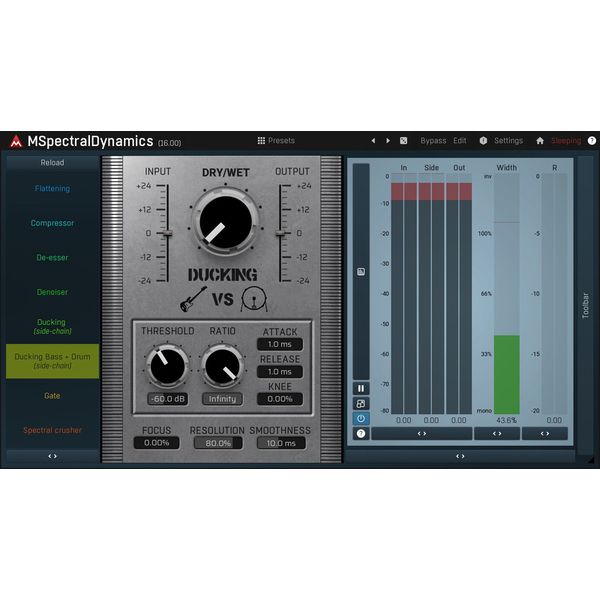Open meters help question mark icon
Viewport: 600px width, 600px height.
click(361, 434)
